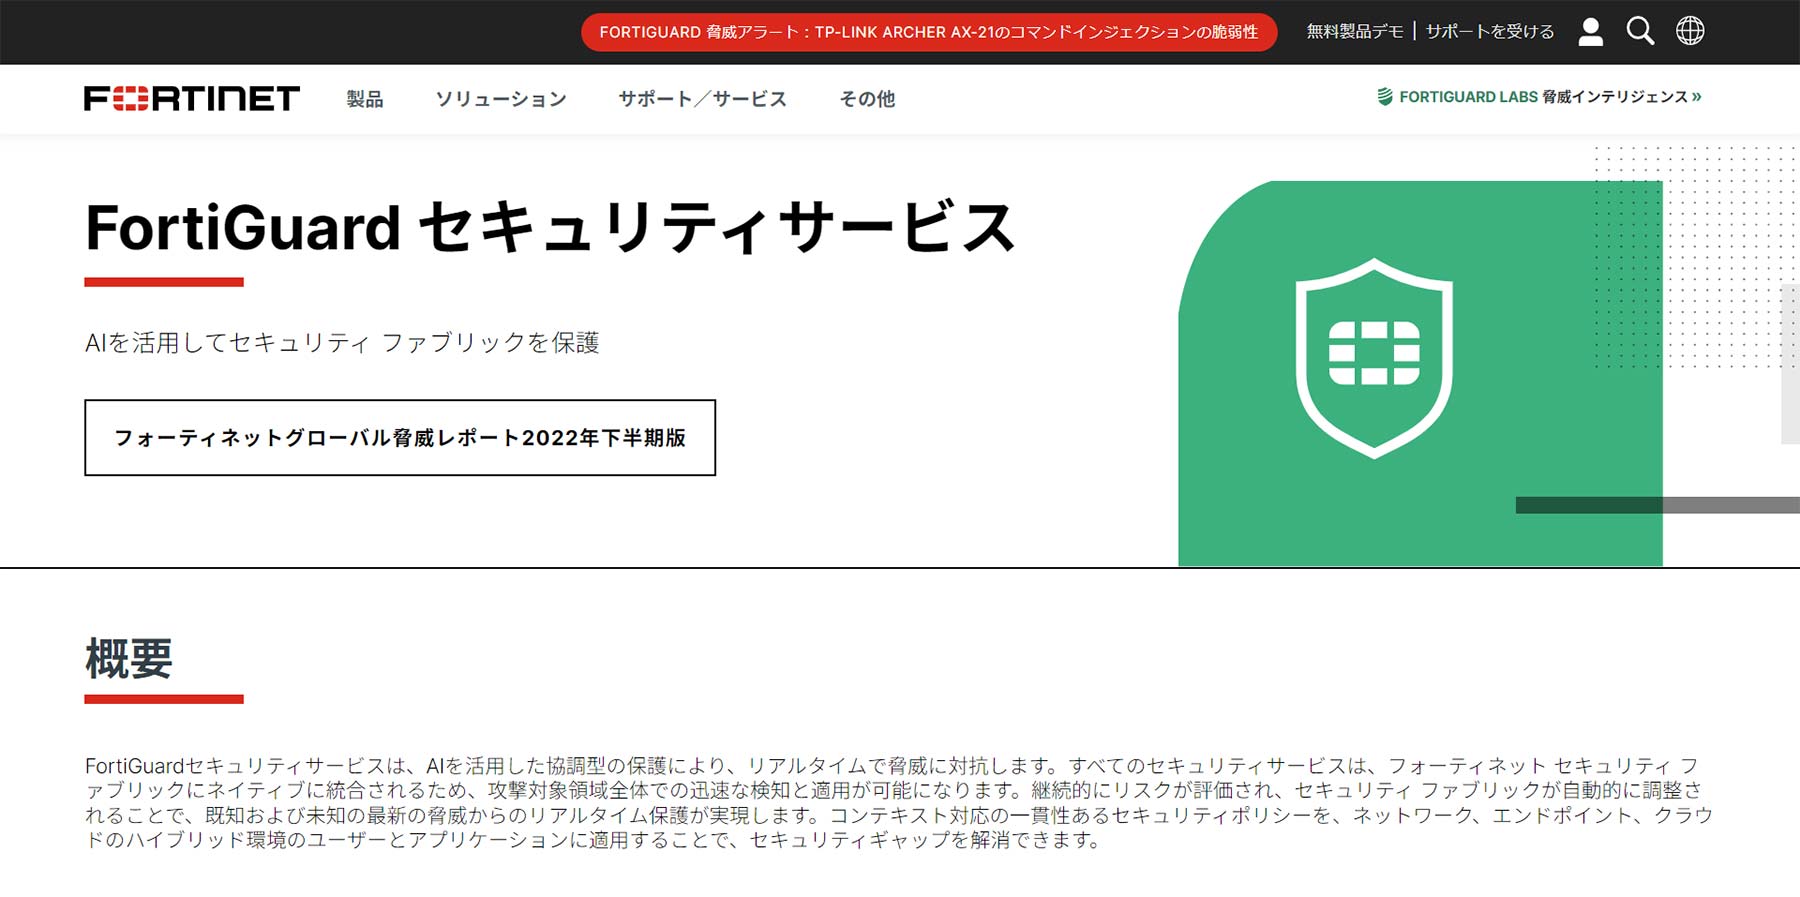Click the FortiGuard セキュリティサービス heading
This screenshot has width=1800, height=897.
(x=550, y=228)
